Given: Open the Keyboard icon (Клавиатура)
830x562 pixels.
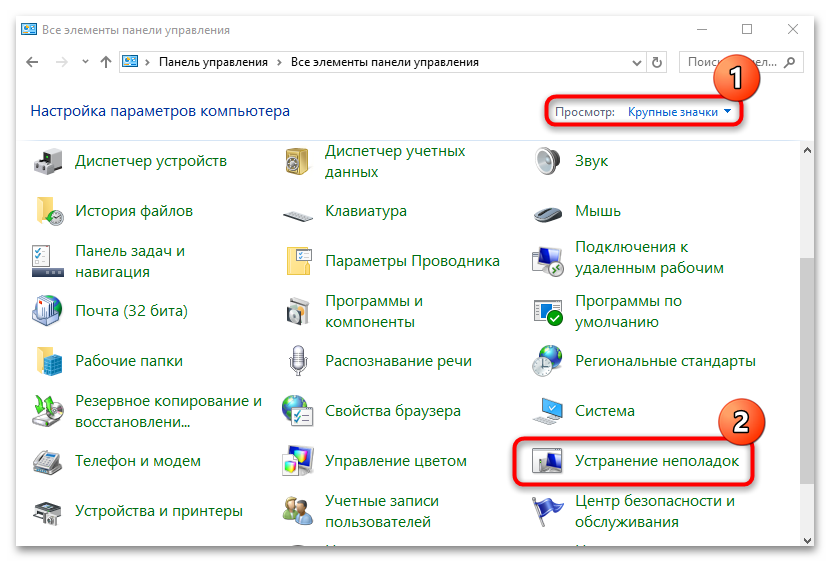Looking at the screenshot, I should 298,215.
